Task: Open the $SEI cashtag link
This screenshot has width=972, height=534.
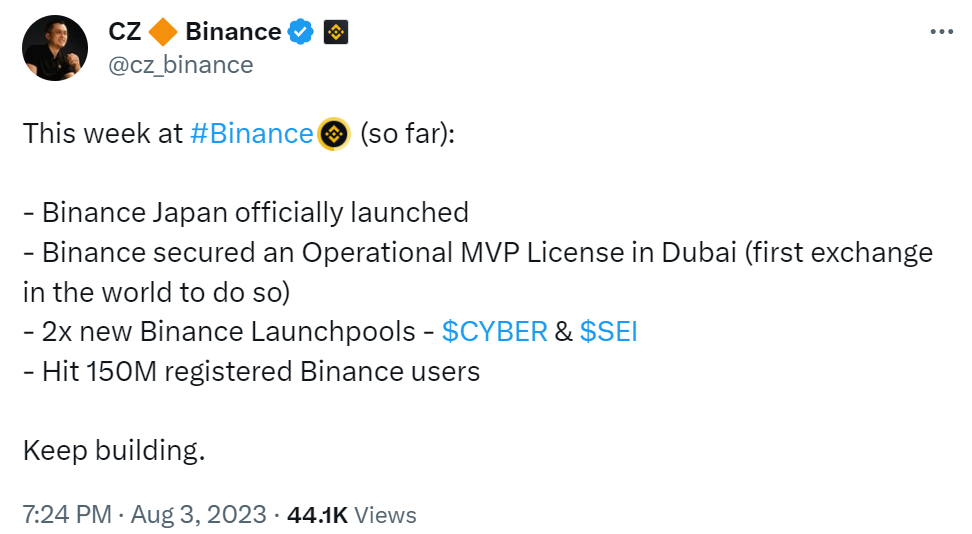Action: click(608, 331)
